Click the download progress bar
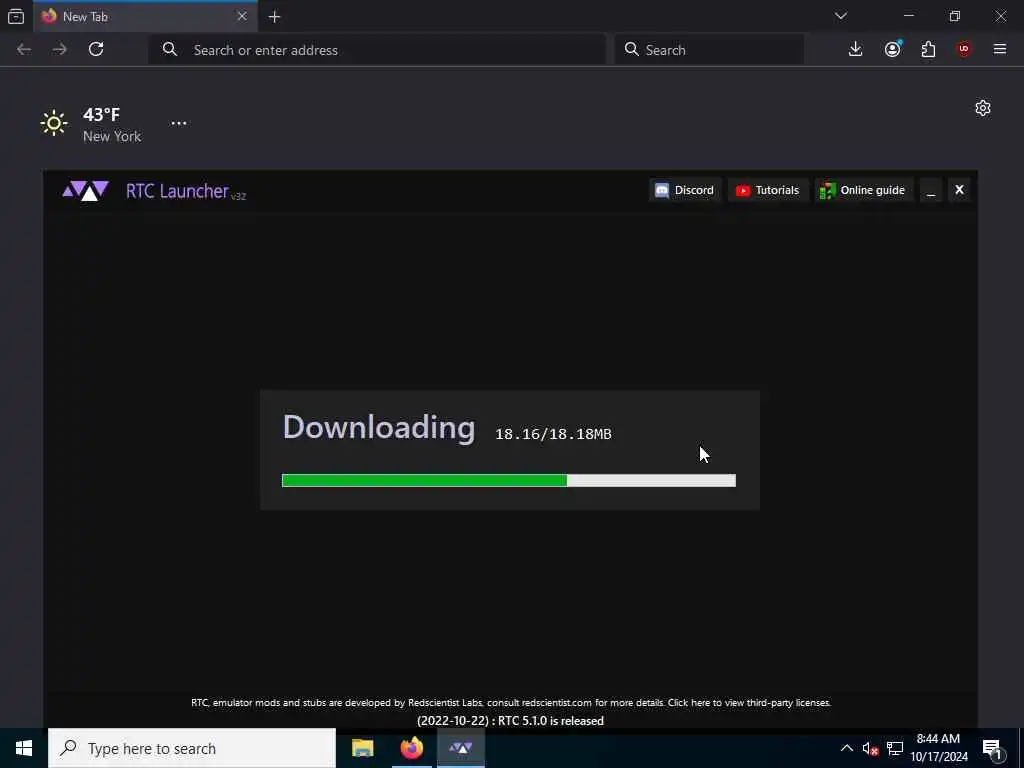The height and width of the screenshot is (768, 1024). (x=509, y=481)
